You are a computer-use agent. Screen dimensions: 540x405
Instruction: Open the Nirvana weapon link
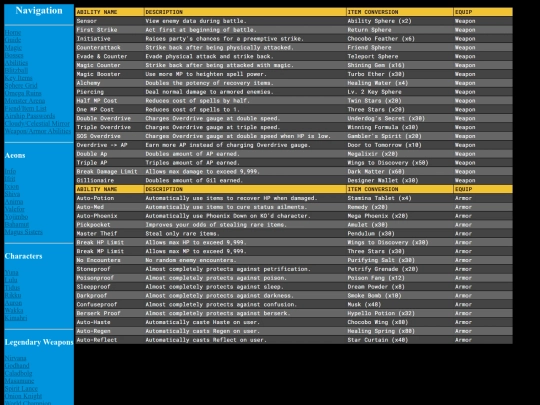coord(15,358)
